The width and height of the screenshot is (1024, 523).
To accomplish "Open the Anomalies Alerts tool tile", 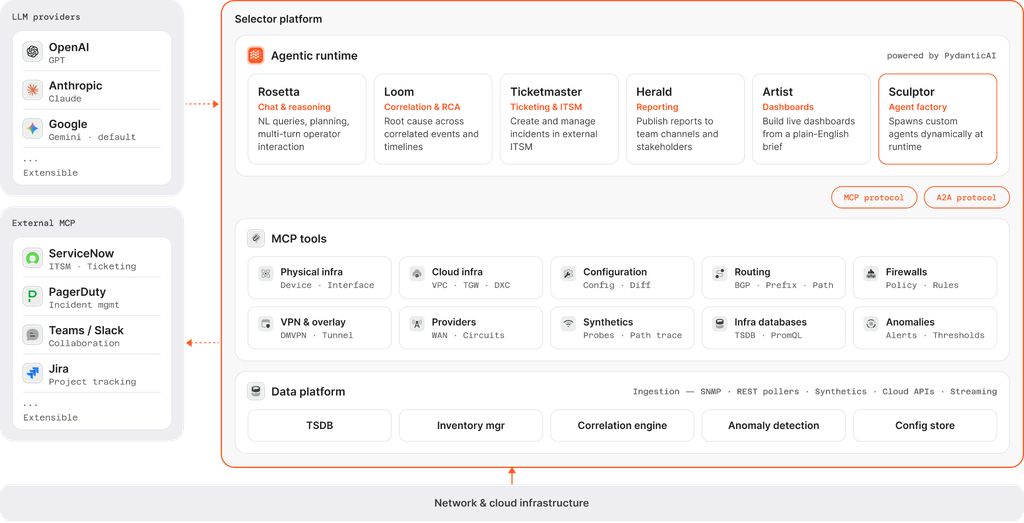I will click(x=925, y=328).
